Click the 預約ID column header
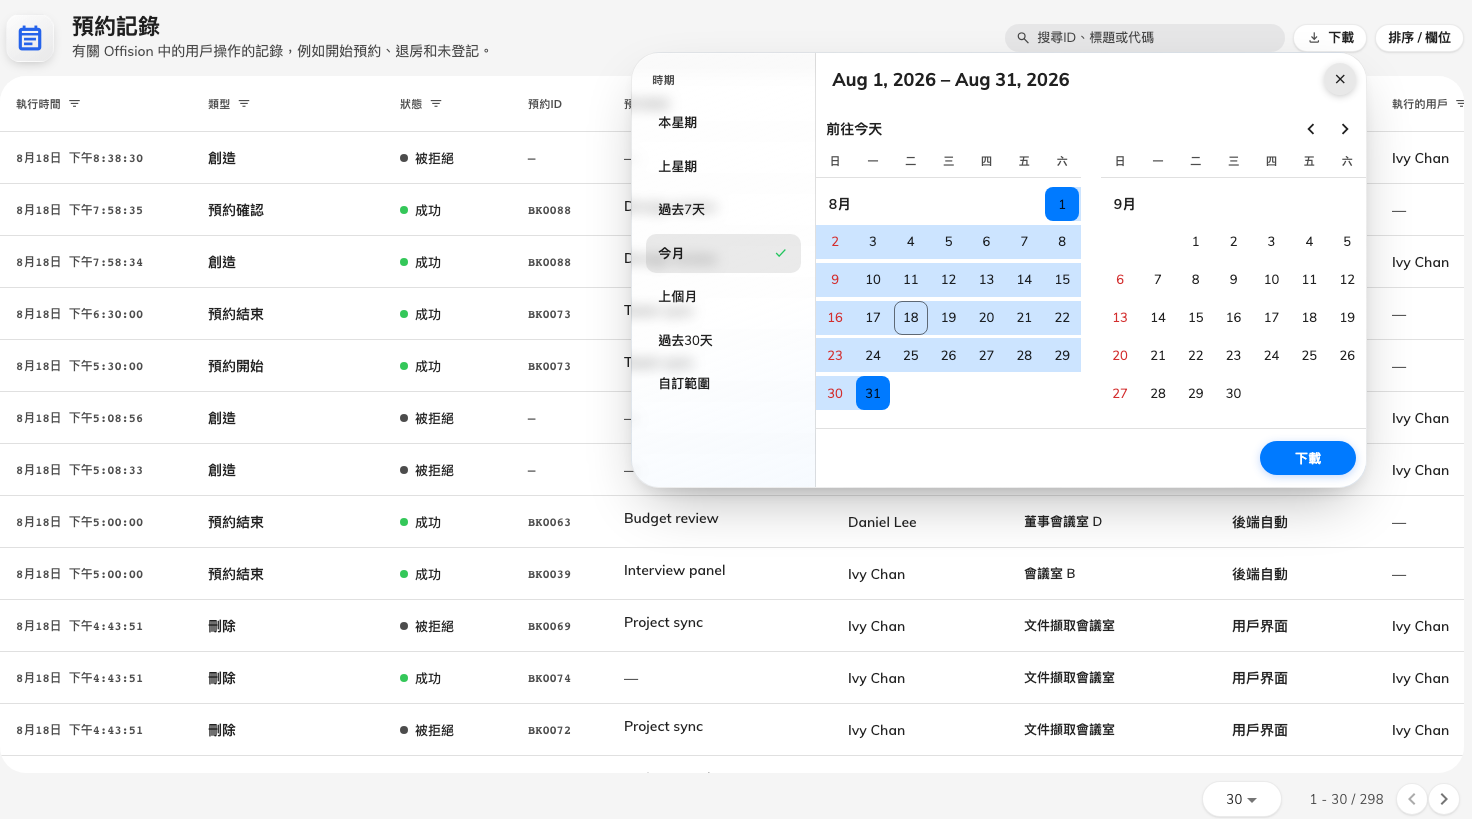 click(545, 104)
